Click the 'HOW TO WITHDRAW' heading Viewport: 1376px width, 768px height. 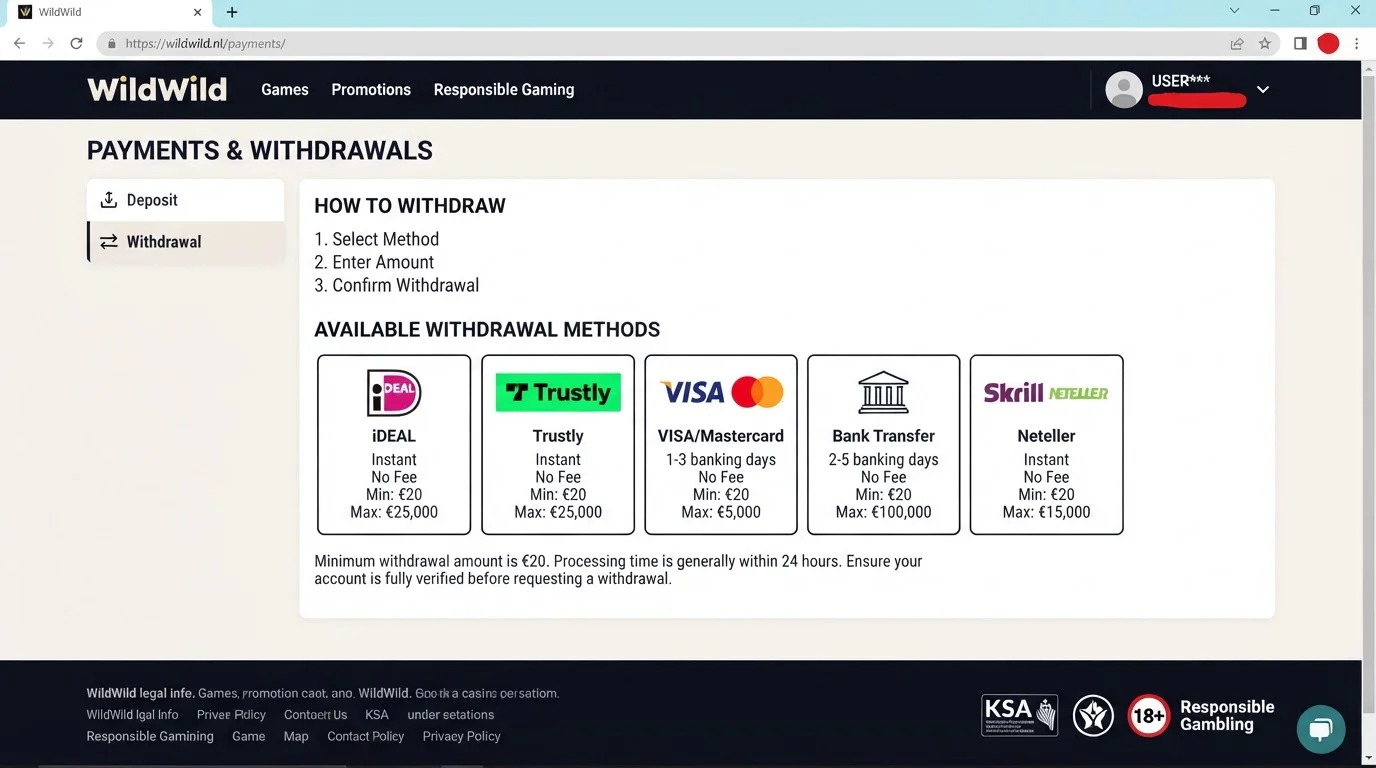(410, 206)
